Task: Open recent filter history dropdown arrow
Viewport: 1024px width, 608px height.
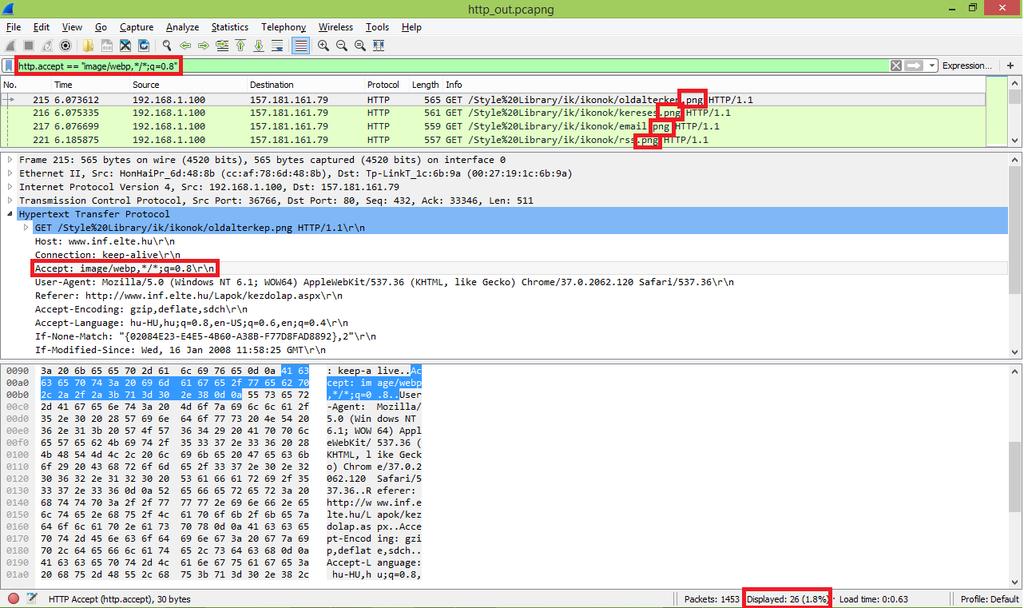Action: pos(931,66)
